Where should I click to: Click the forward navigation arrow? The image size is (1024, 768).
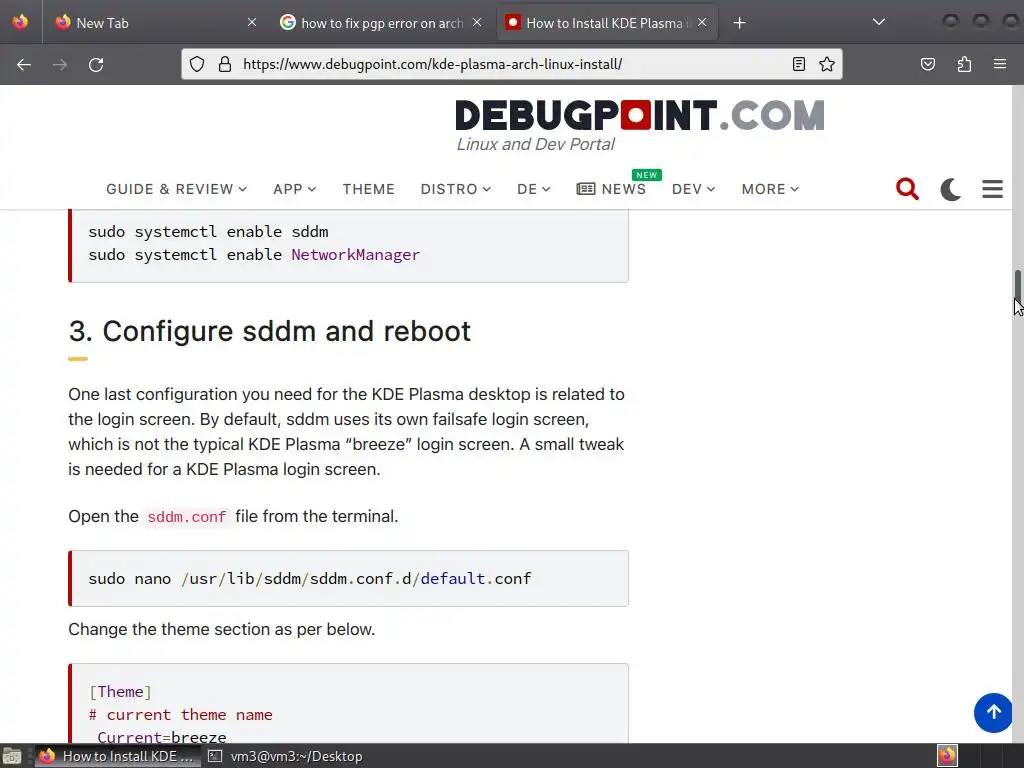coord(60,65)
